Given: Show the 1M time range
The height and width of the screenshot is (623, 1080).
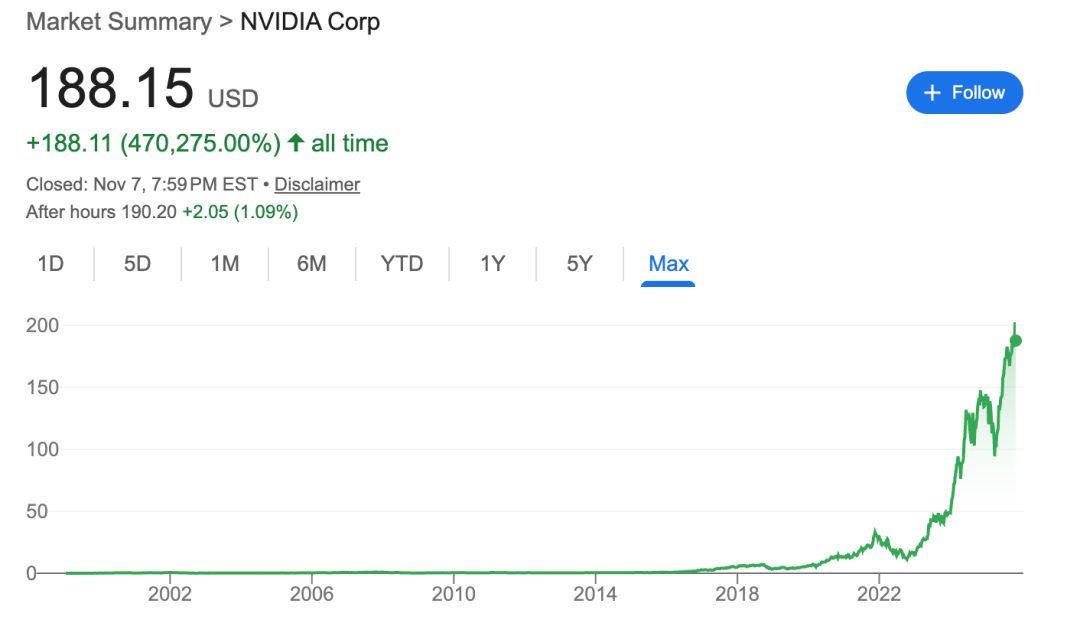Looking at the screenshot, I should pyautogui.click(x=224, y=264).
